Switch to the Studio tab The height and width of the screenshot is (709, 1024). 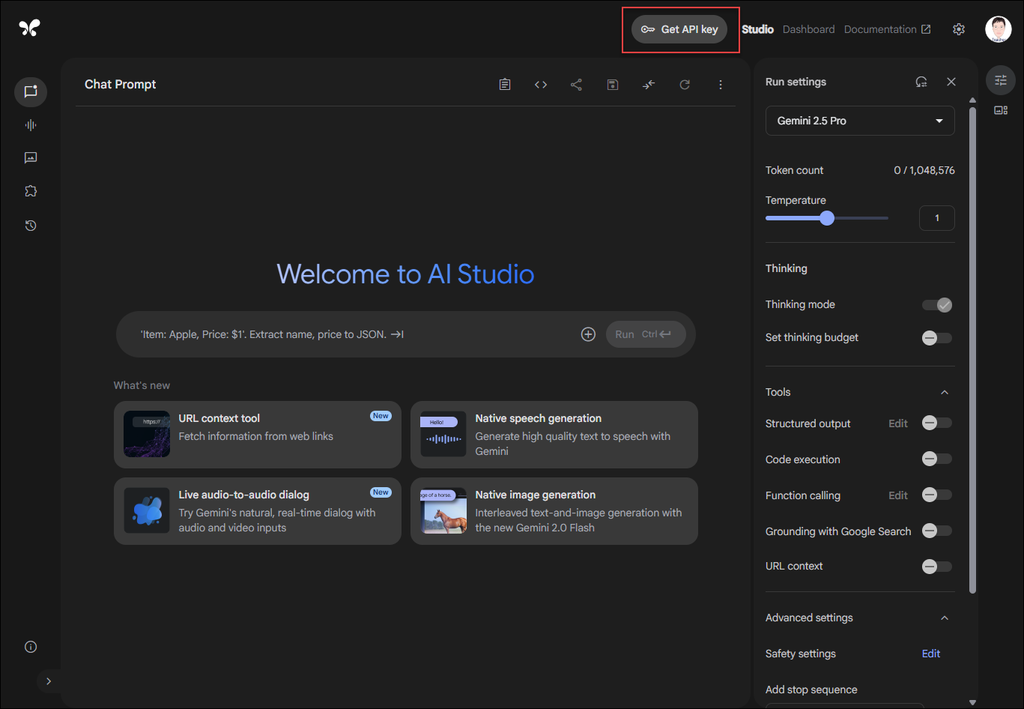coord(758,29)
